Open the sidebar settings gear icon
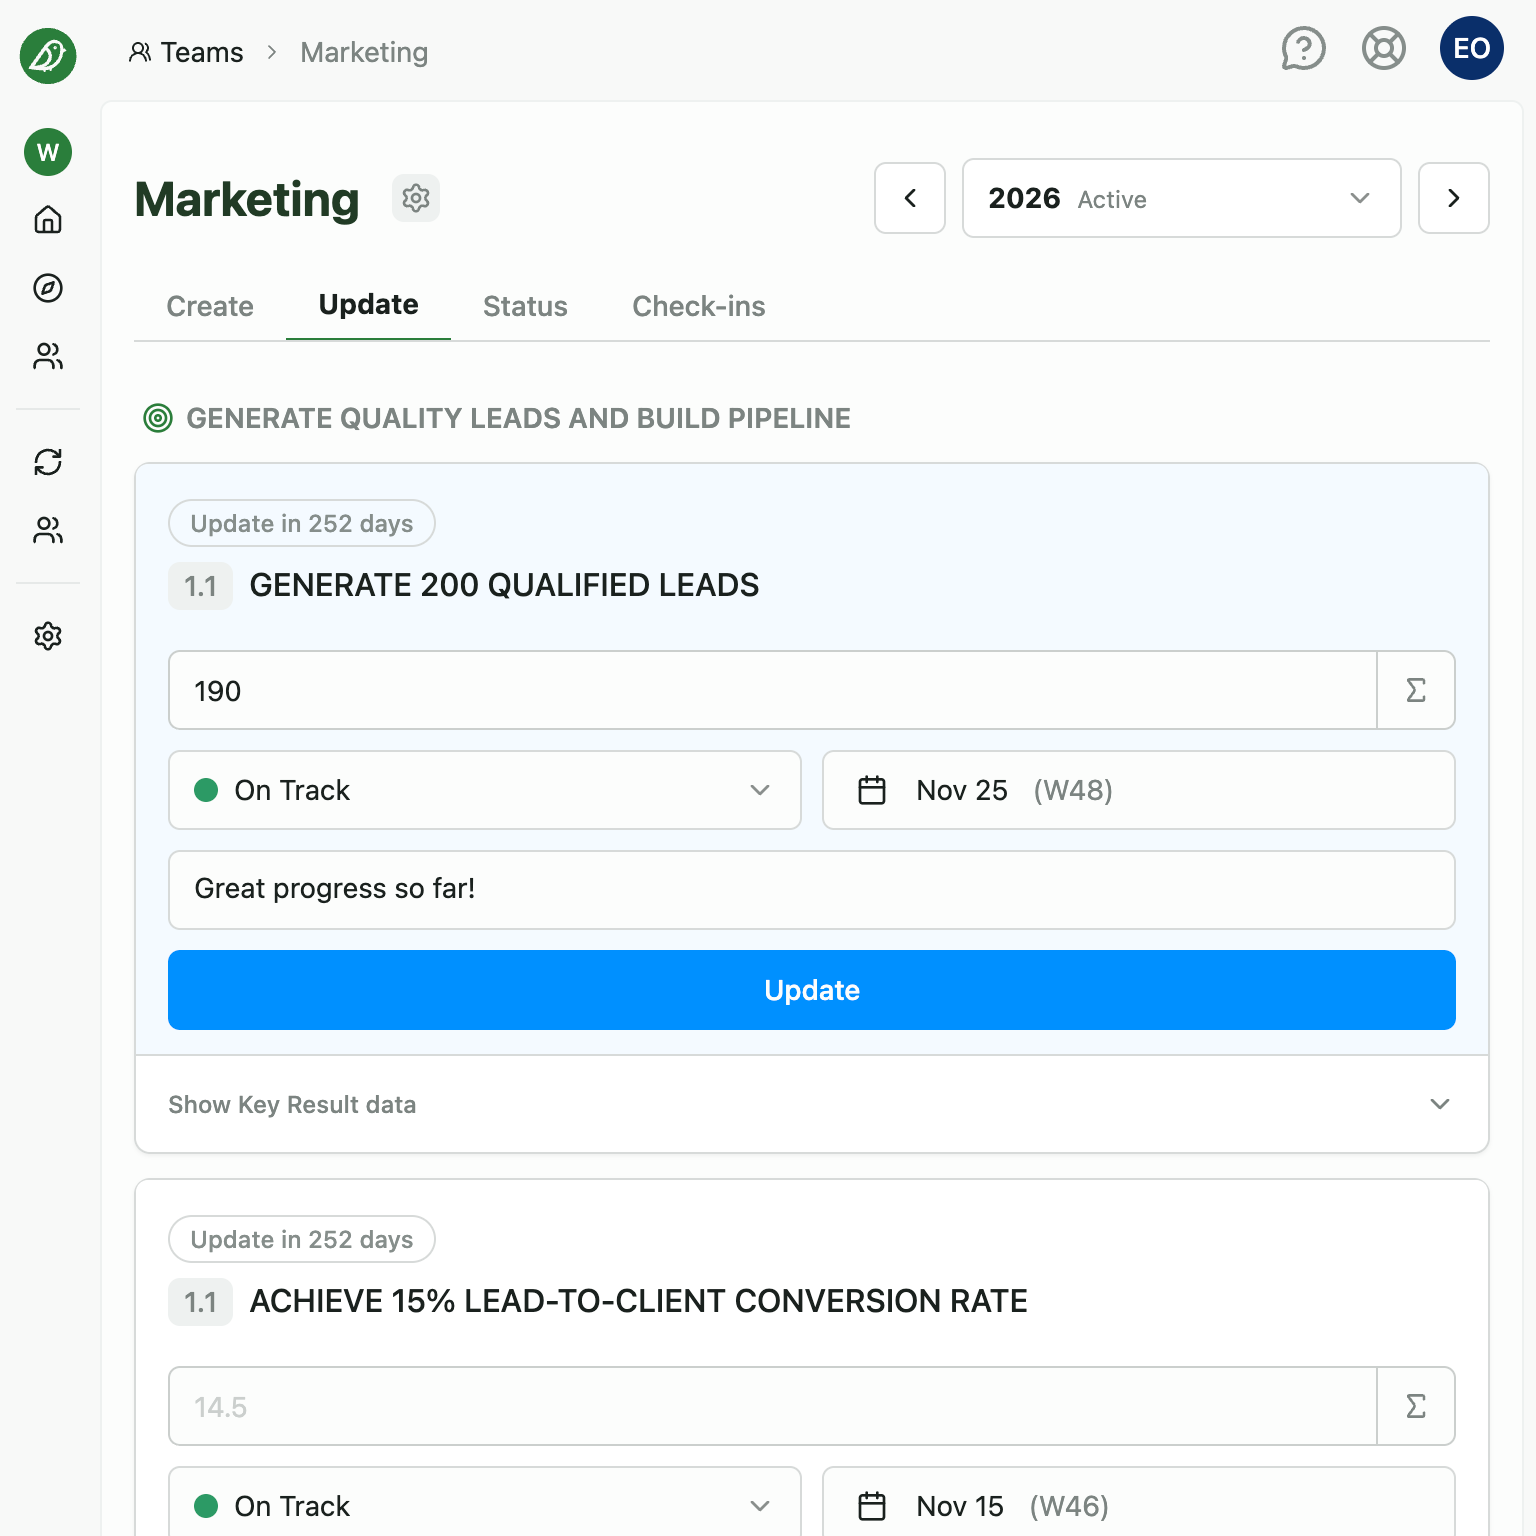 (48, 636)
